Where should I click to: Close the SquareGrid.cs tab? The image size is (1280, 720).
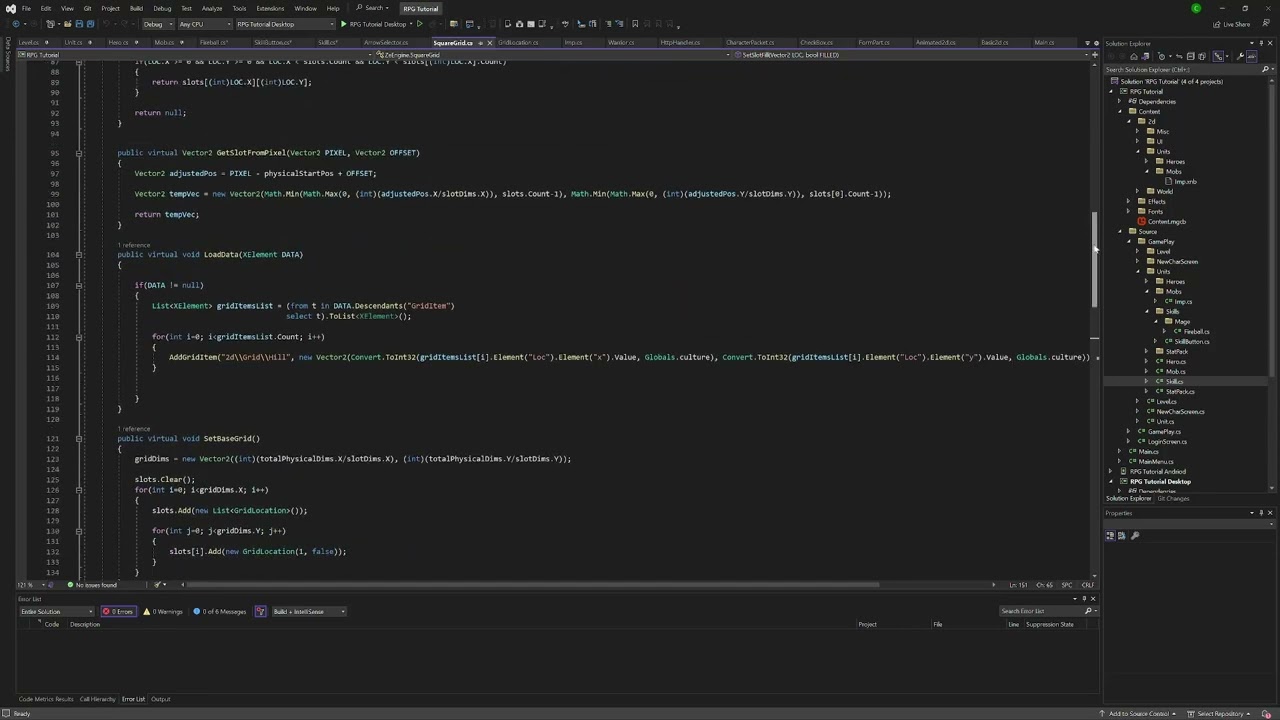click(489, 43)
